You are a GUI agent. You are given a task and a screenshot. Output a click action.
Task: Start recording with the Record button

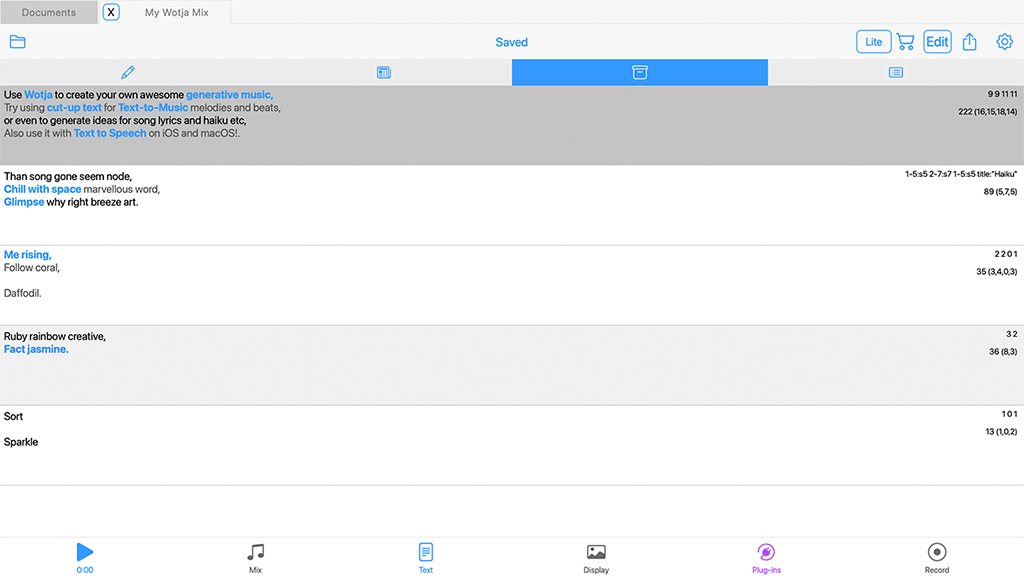pos(937,557)
